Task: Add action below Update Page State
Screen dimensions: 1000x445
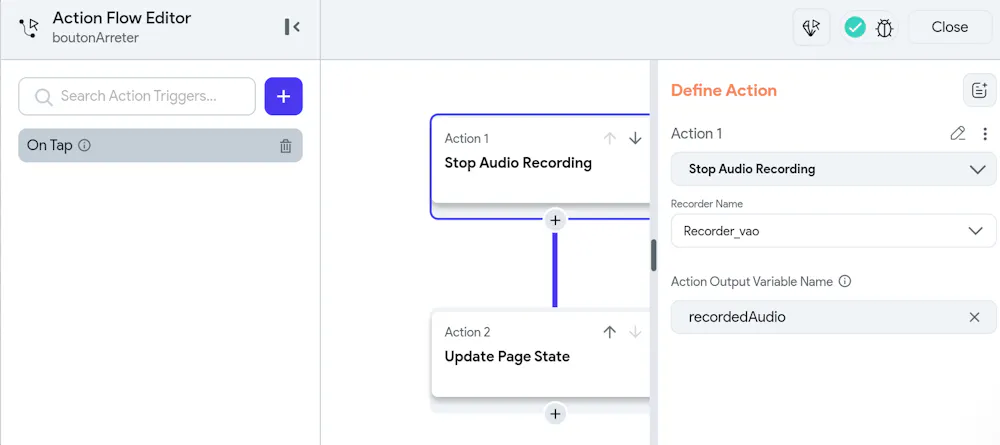Action: [555, 414]
